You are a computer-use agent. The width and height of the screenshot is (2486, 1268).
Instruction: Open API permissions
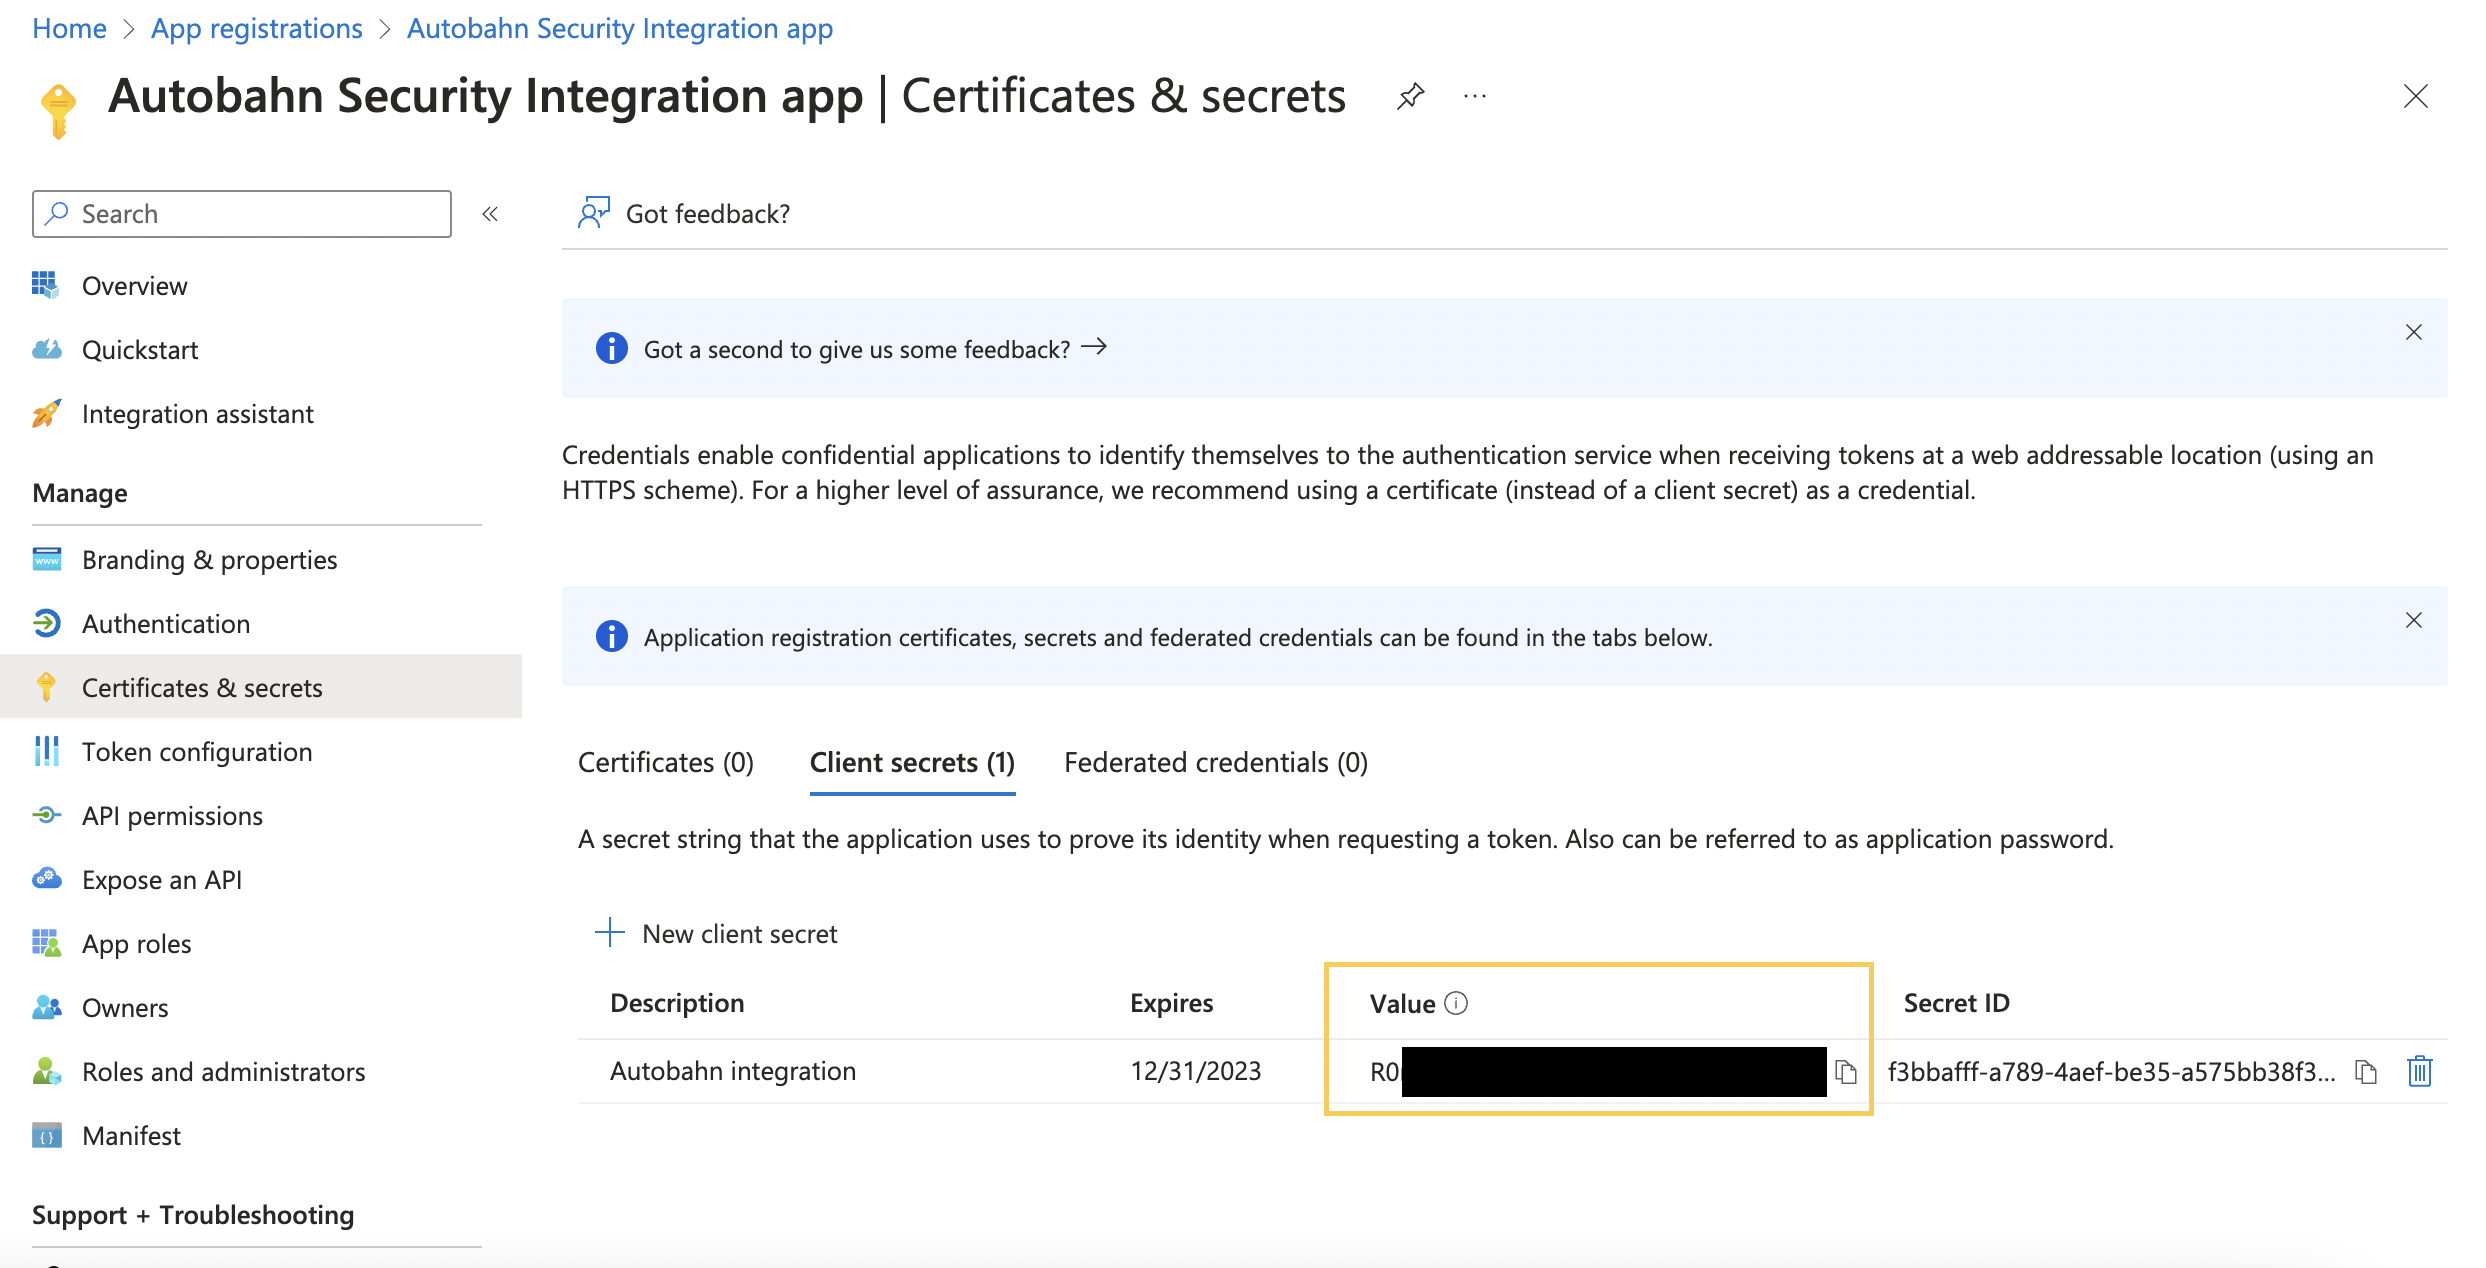coord(172,816)
